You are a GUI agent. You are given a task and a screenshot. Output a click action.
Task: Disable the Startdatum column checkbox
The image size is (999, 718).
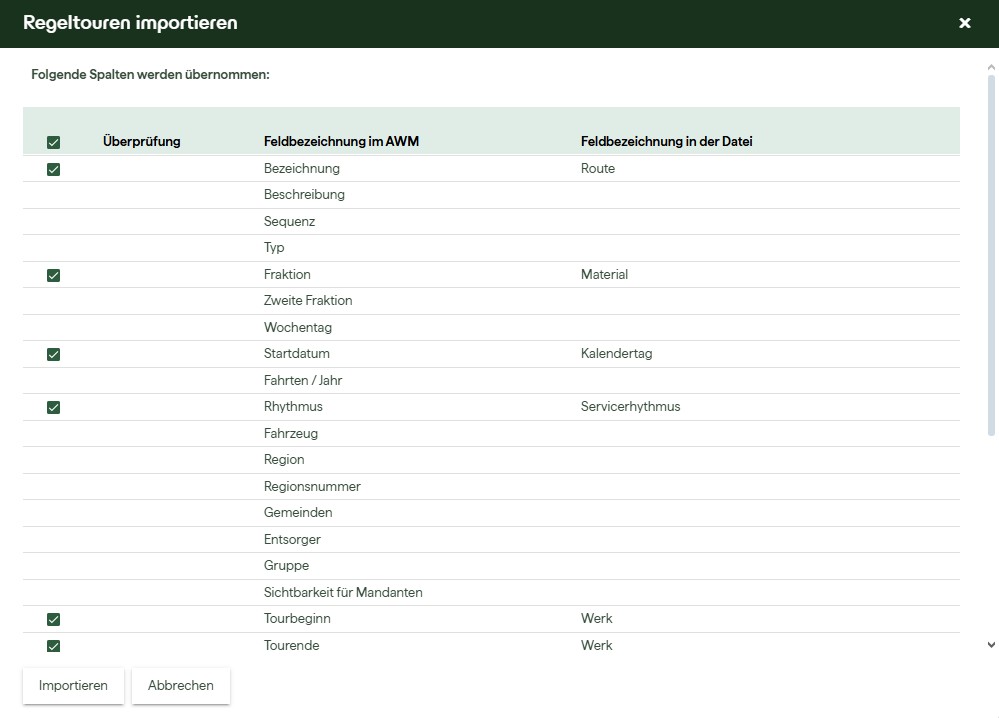54,354
